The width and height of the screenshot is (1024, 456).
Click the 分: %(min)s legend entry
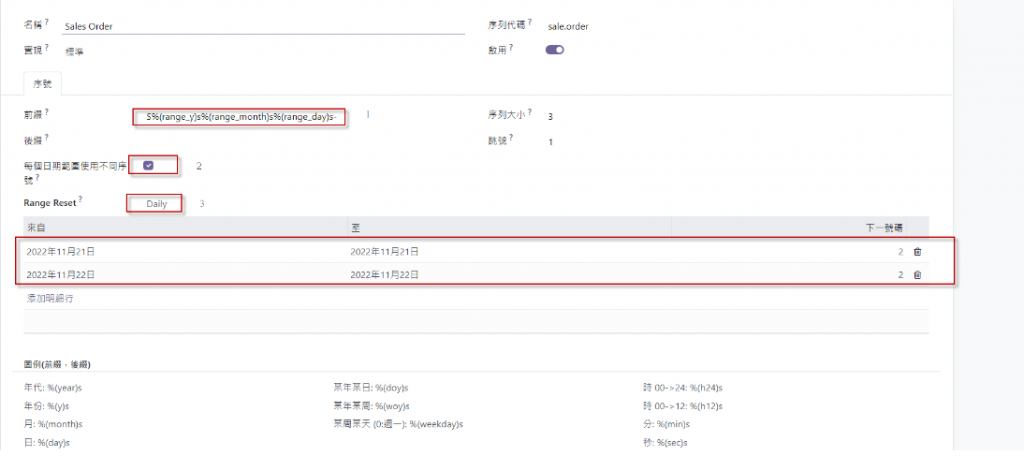tap(666, 424)
